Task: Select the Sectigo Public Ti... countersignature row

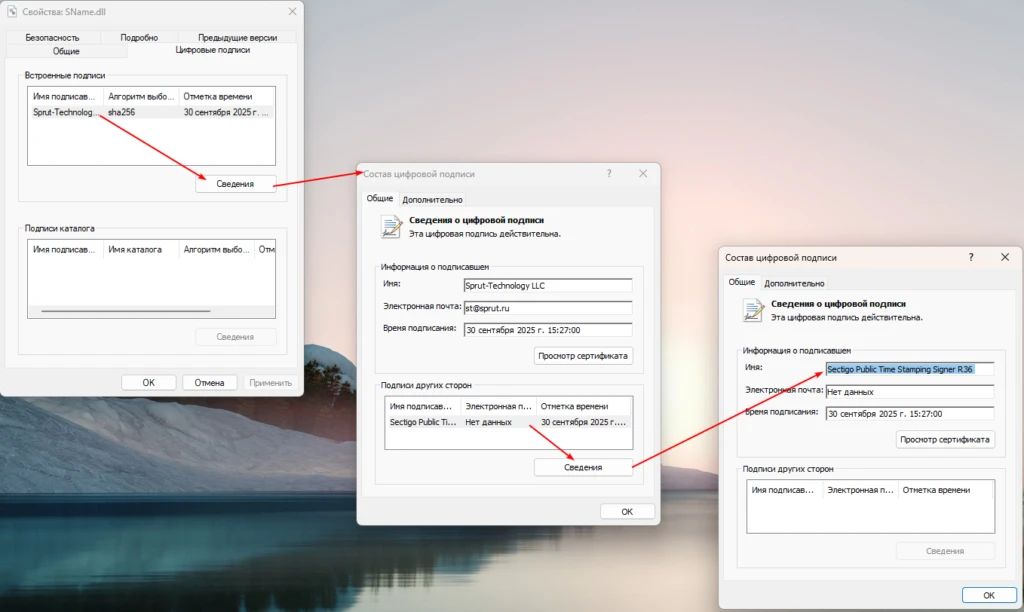Action: coord(508,423)
